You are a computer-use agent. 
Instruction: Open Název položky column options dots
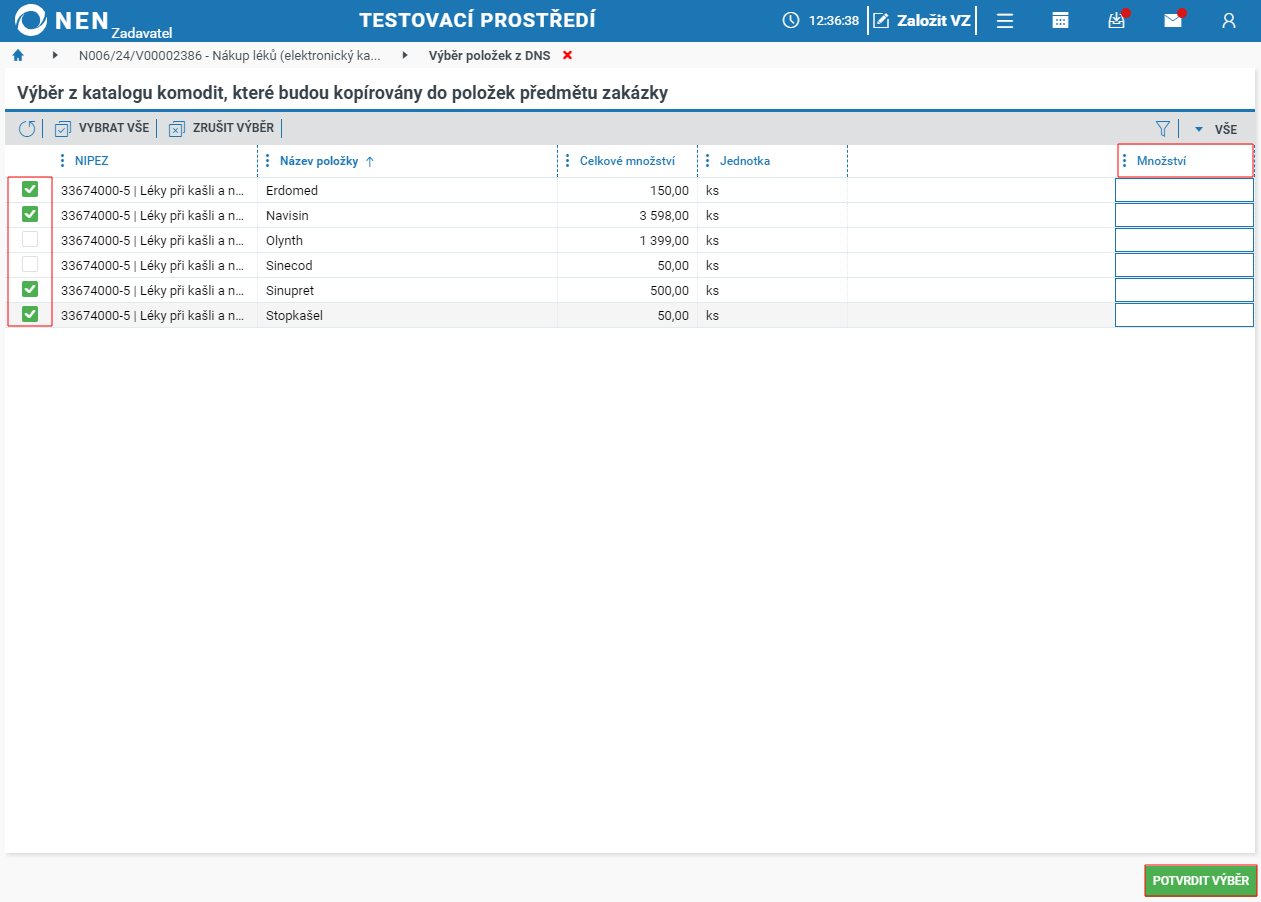(267, 160)
